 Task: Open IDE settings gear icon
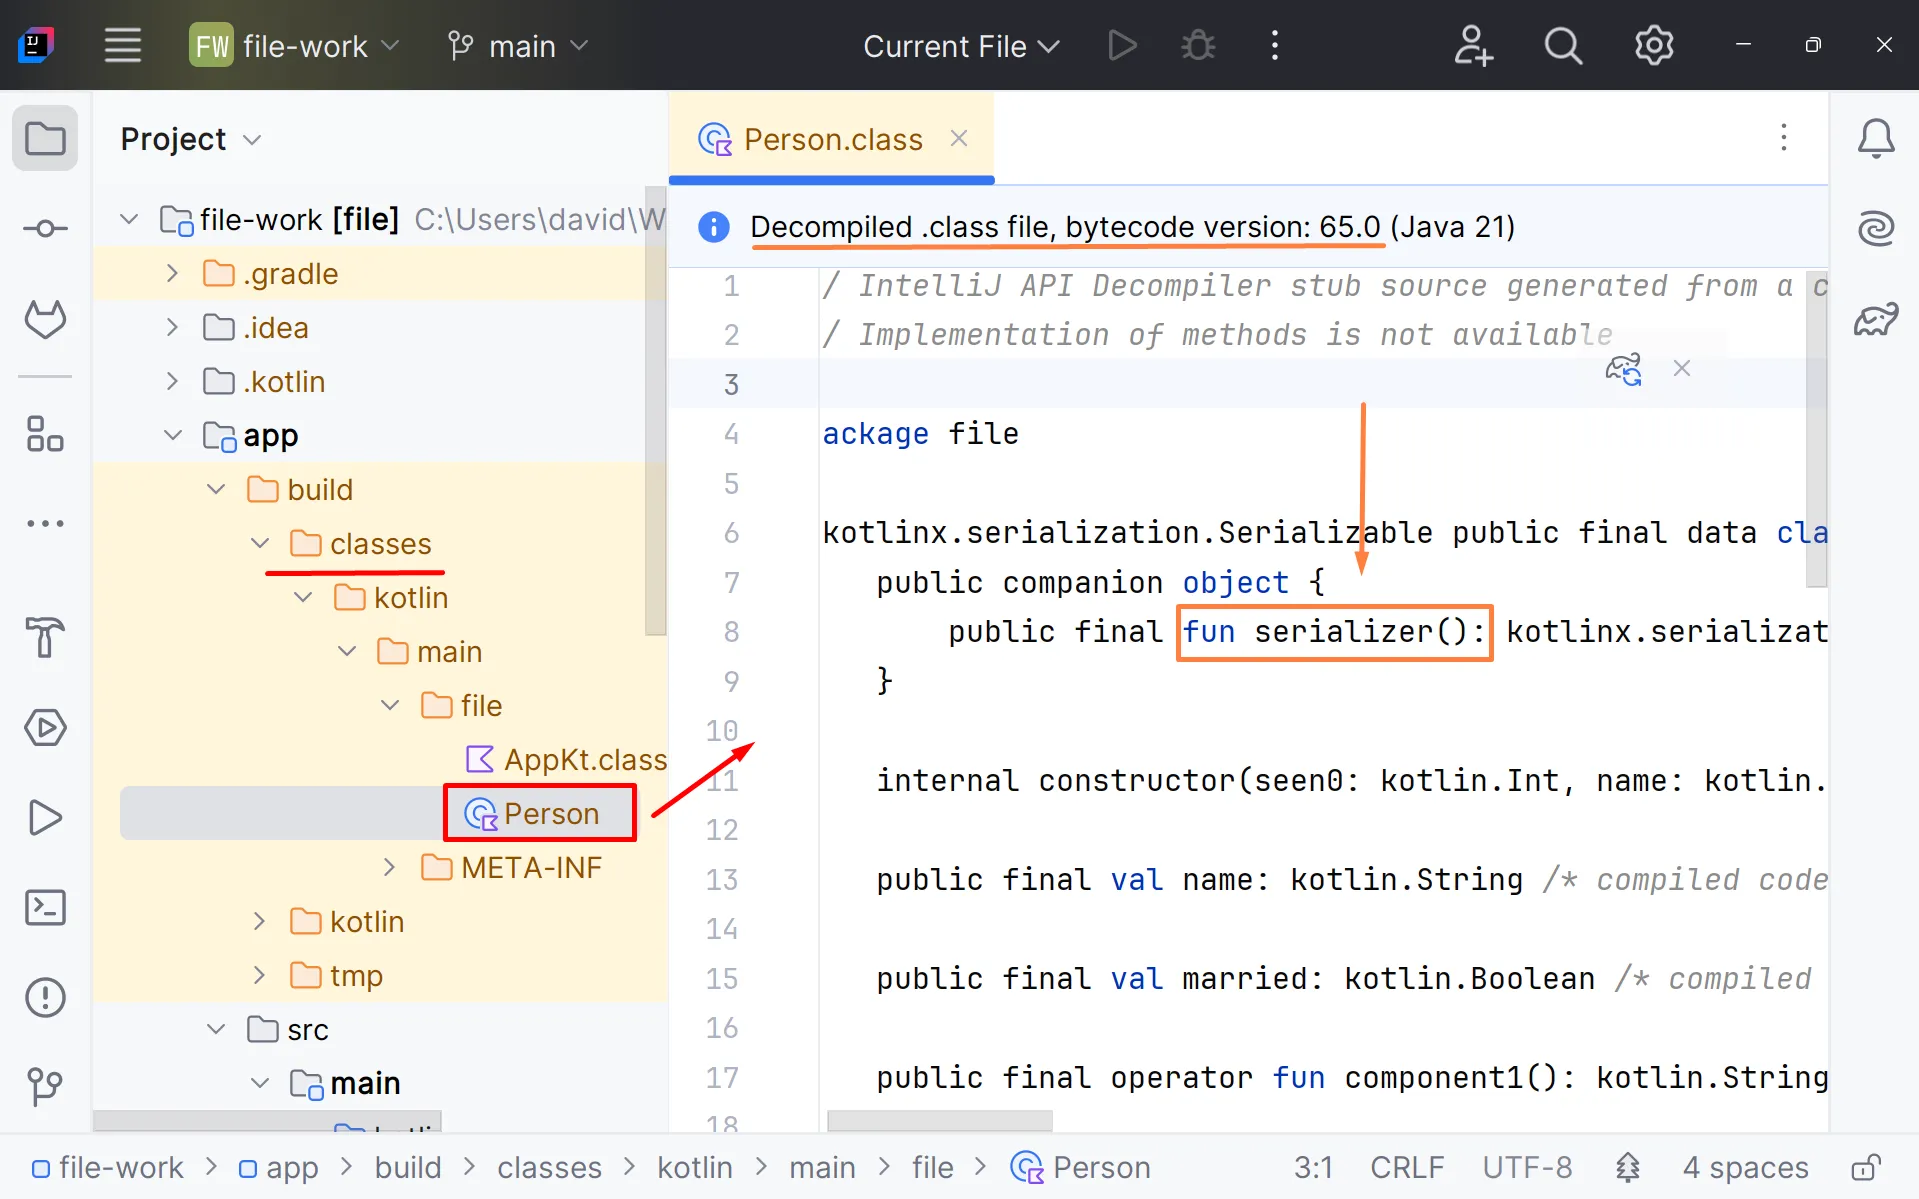(1653, 46)
